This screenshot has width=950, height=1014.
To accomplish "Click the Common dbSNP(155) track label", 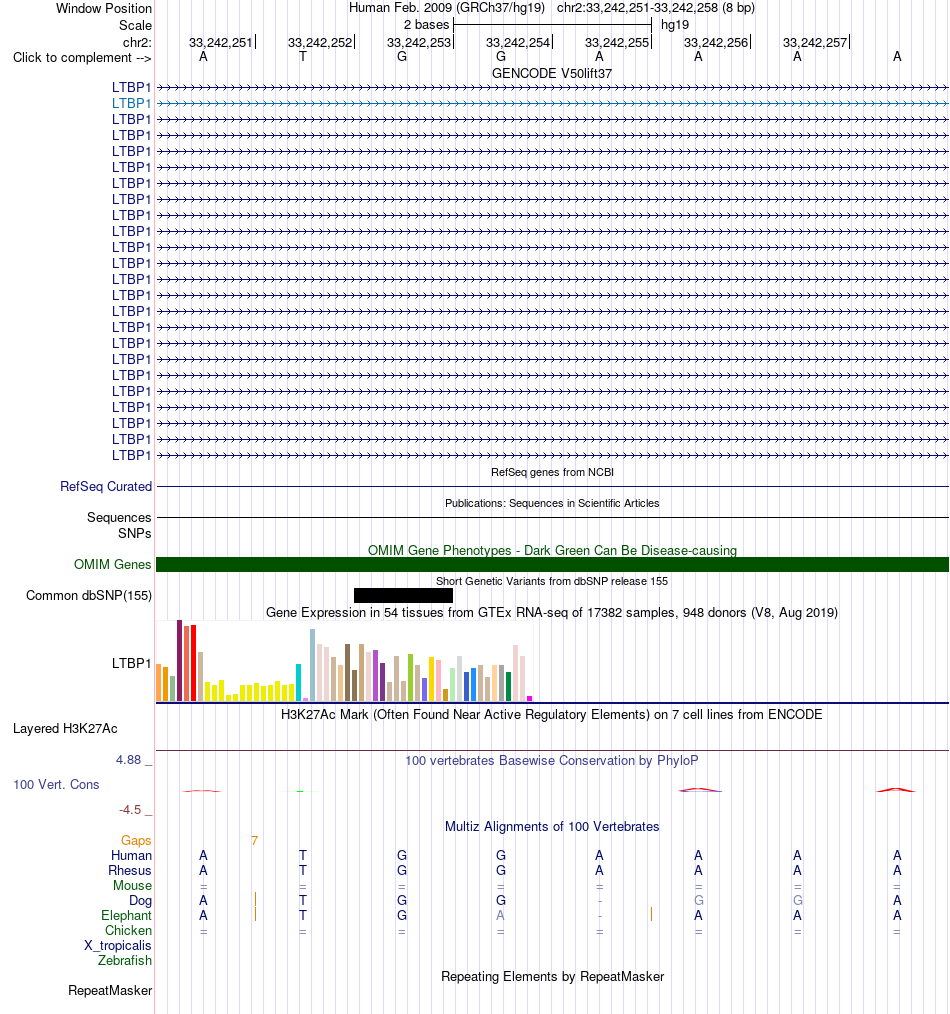I will click(x=89, y=596).
